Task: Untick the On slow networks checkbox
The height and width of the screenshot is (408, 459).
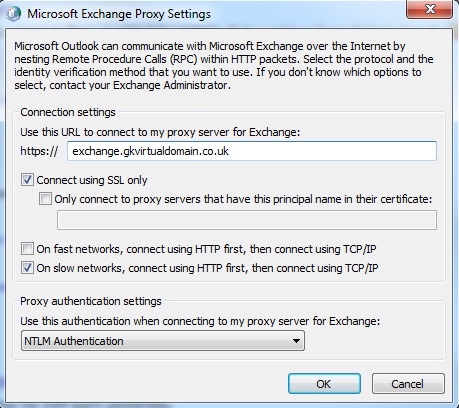Action: coord(27,268)
